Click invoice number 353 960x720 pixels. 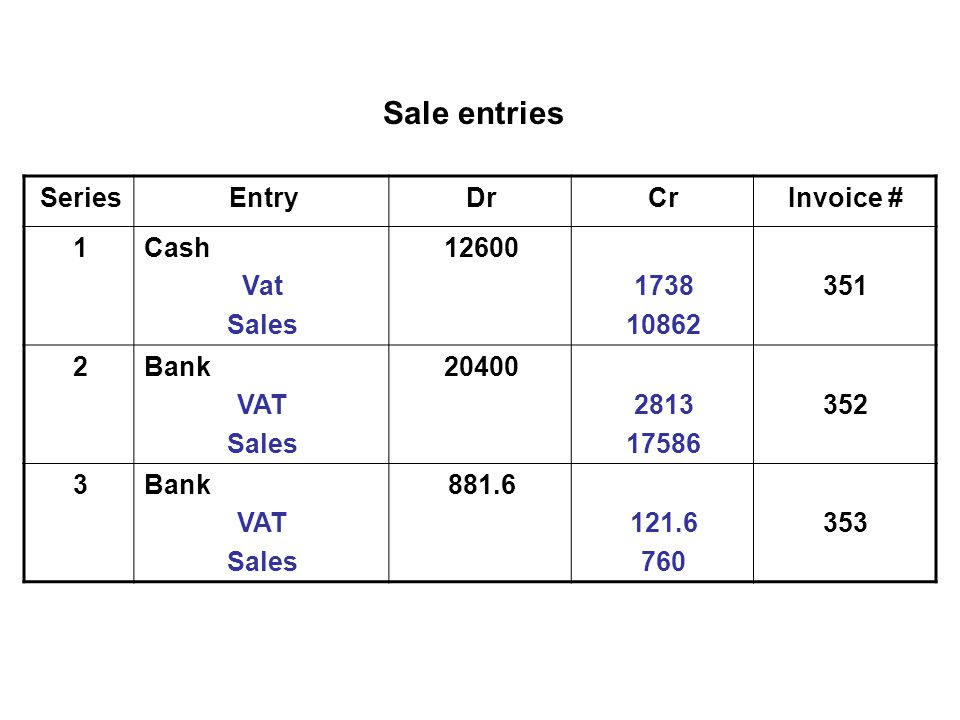tap(845, 523)
